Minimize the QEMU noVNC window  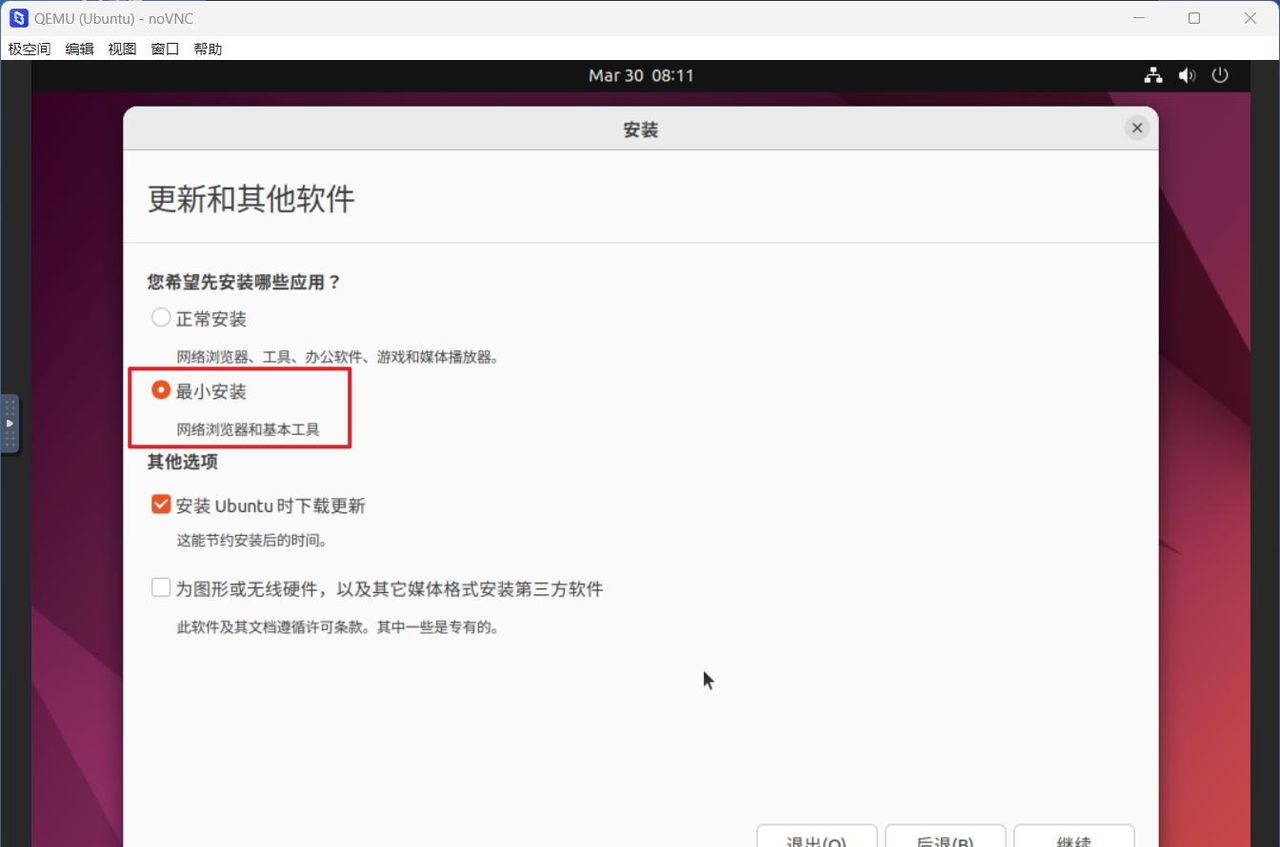tap(1139, 18)
